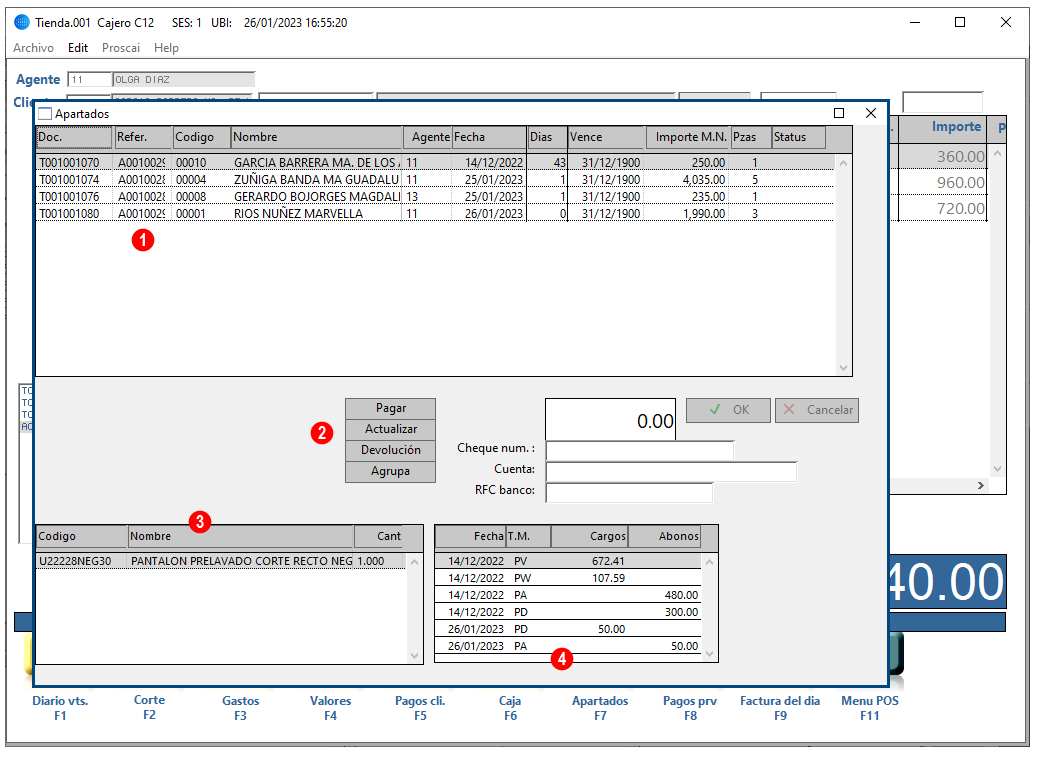The width and height of the screenshot is (1038, 758).
Task: Click the Agente number field with 11
Action: (x=89, y=79)
